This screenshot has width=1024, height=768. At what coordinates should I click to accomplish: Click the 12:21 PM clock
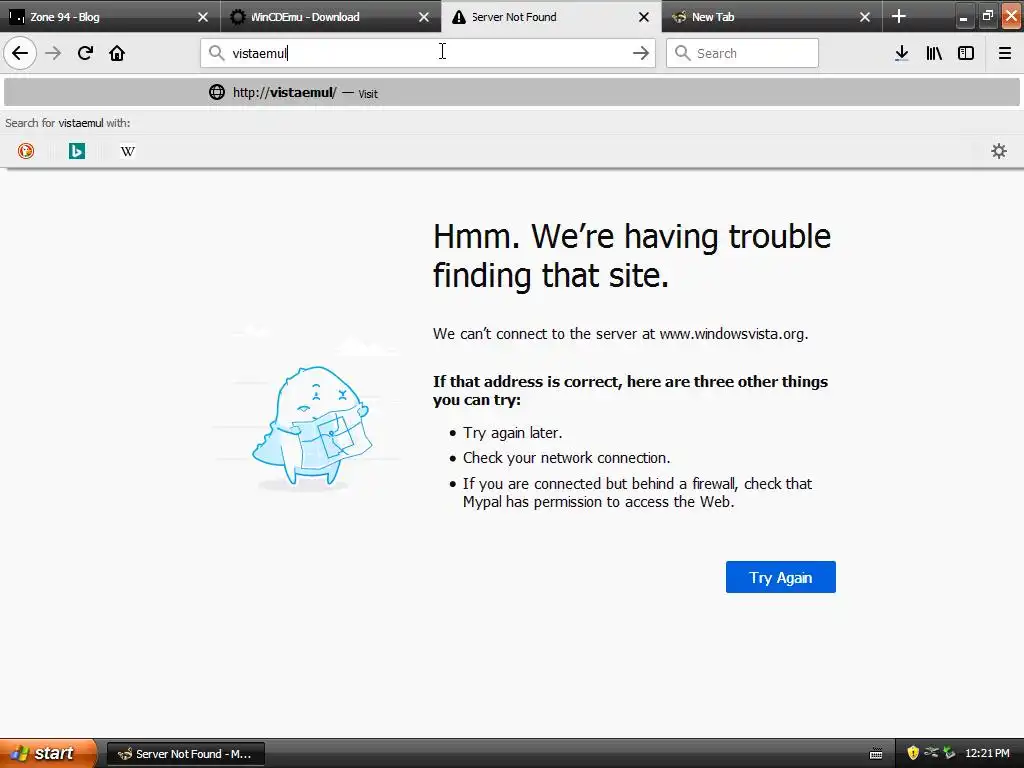click(x=987, y=754)
